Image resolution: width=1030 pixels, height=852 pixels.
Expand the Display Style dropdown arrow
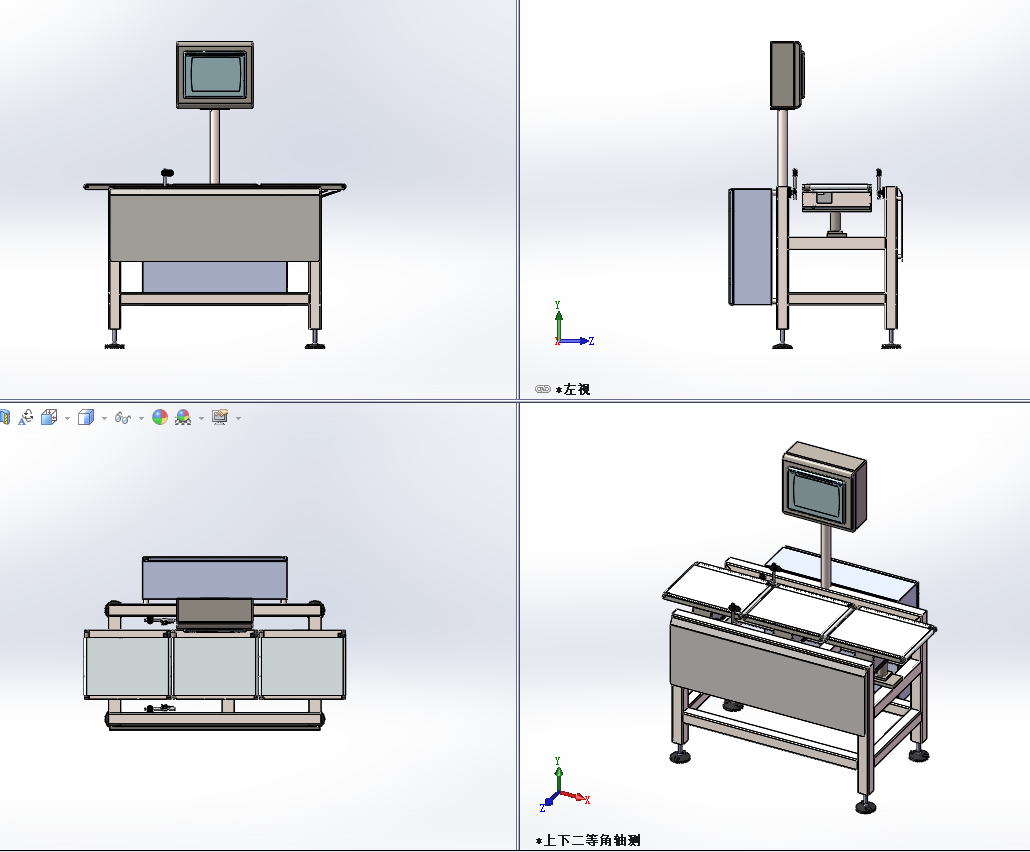click(x=104, y=418)
